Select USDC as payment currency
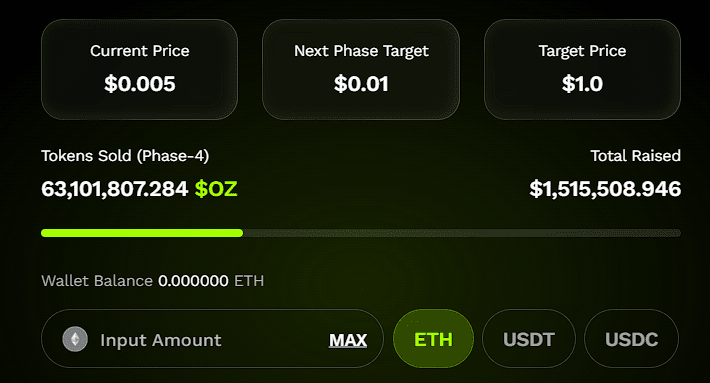Viewport: 710px width, 383px height. pyautogui.click(x=632, y=339)
